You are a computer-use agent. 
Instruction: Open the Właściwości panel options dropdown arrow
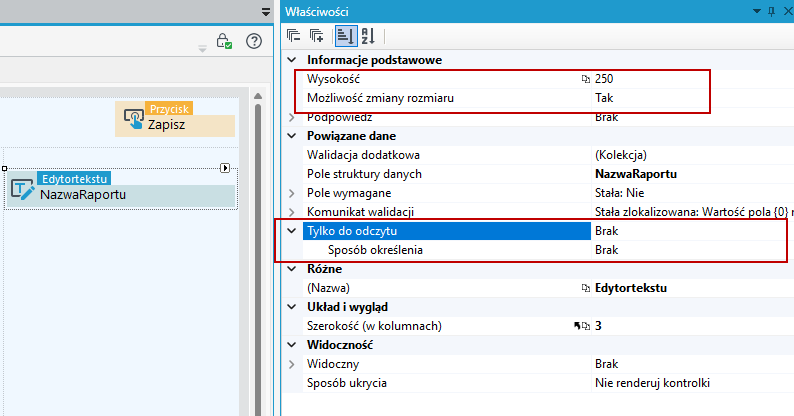coord(757,11)
